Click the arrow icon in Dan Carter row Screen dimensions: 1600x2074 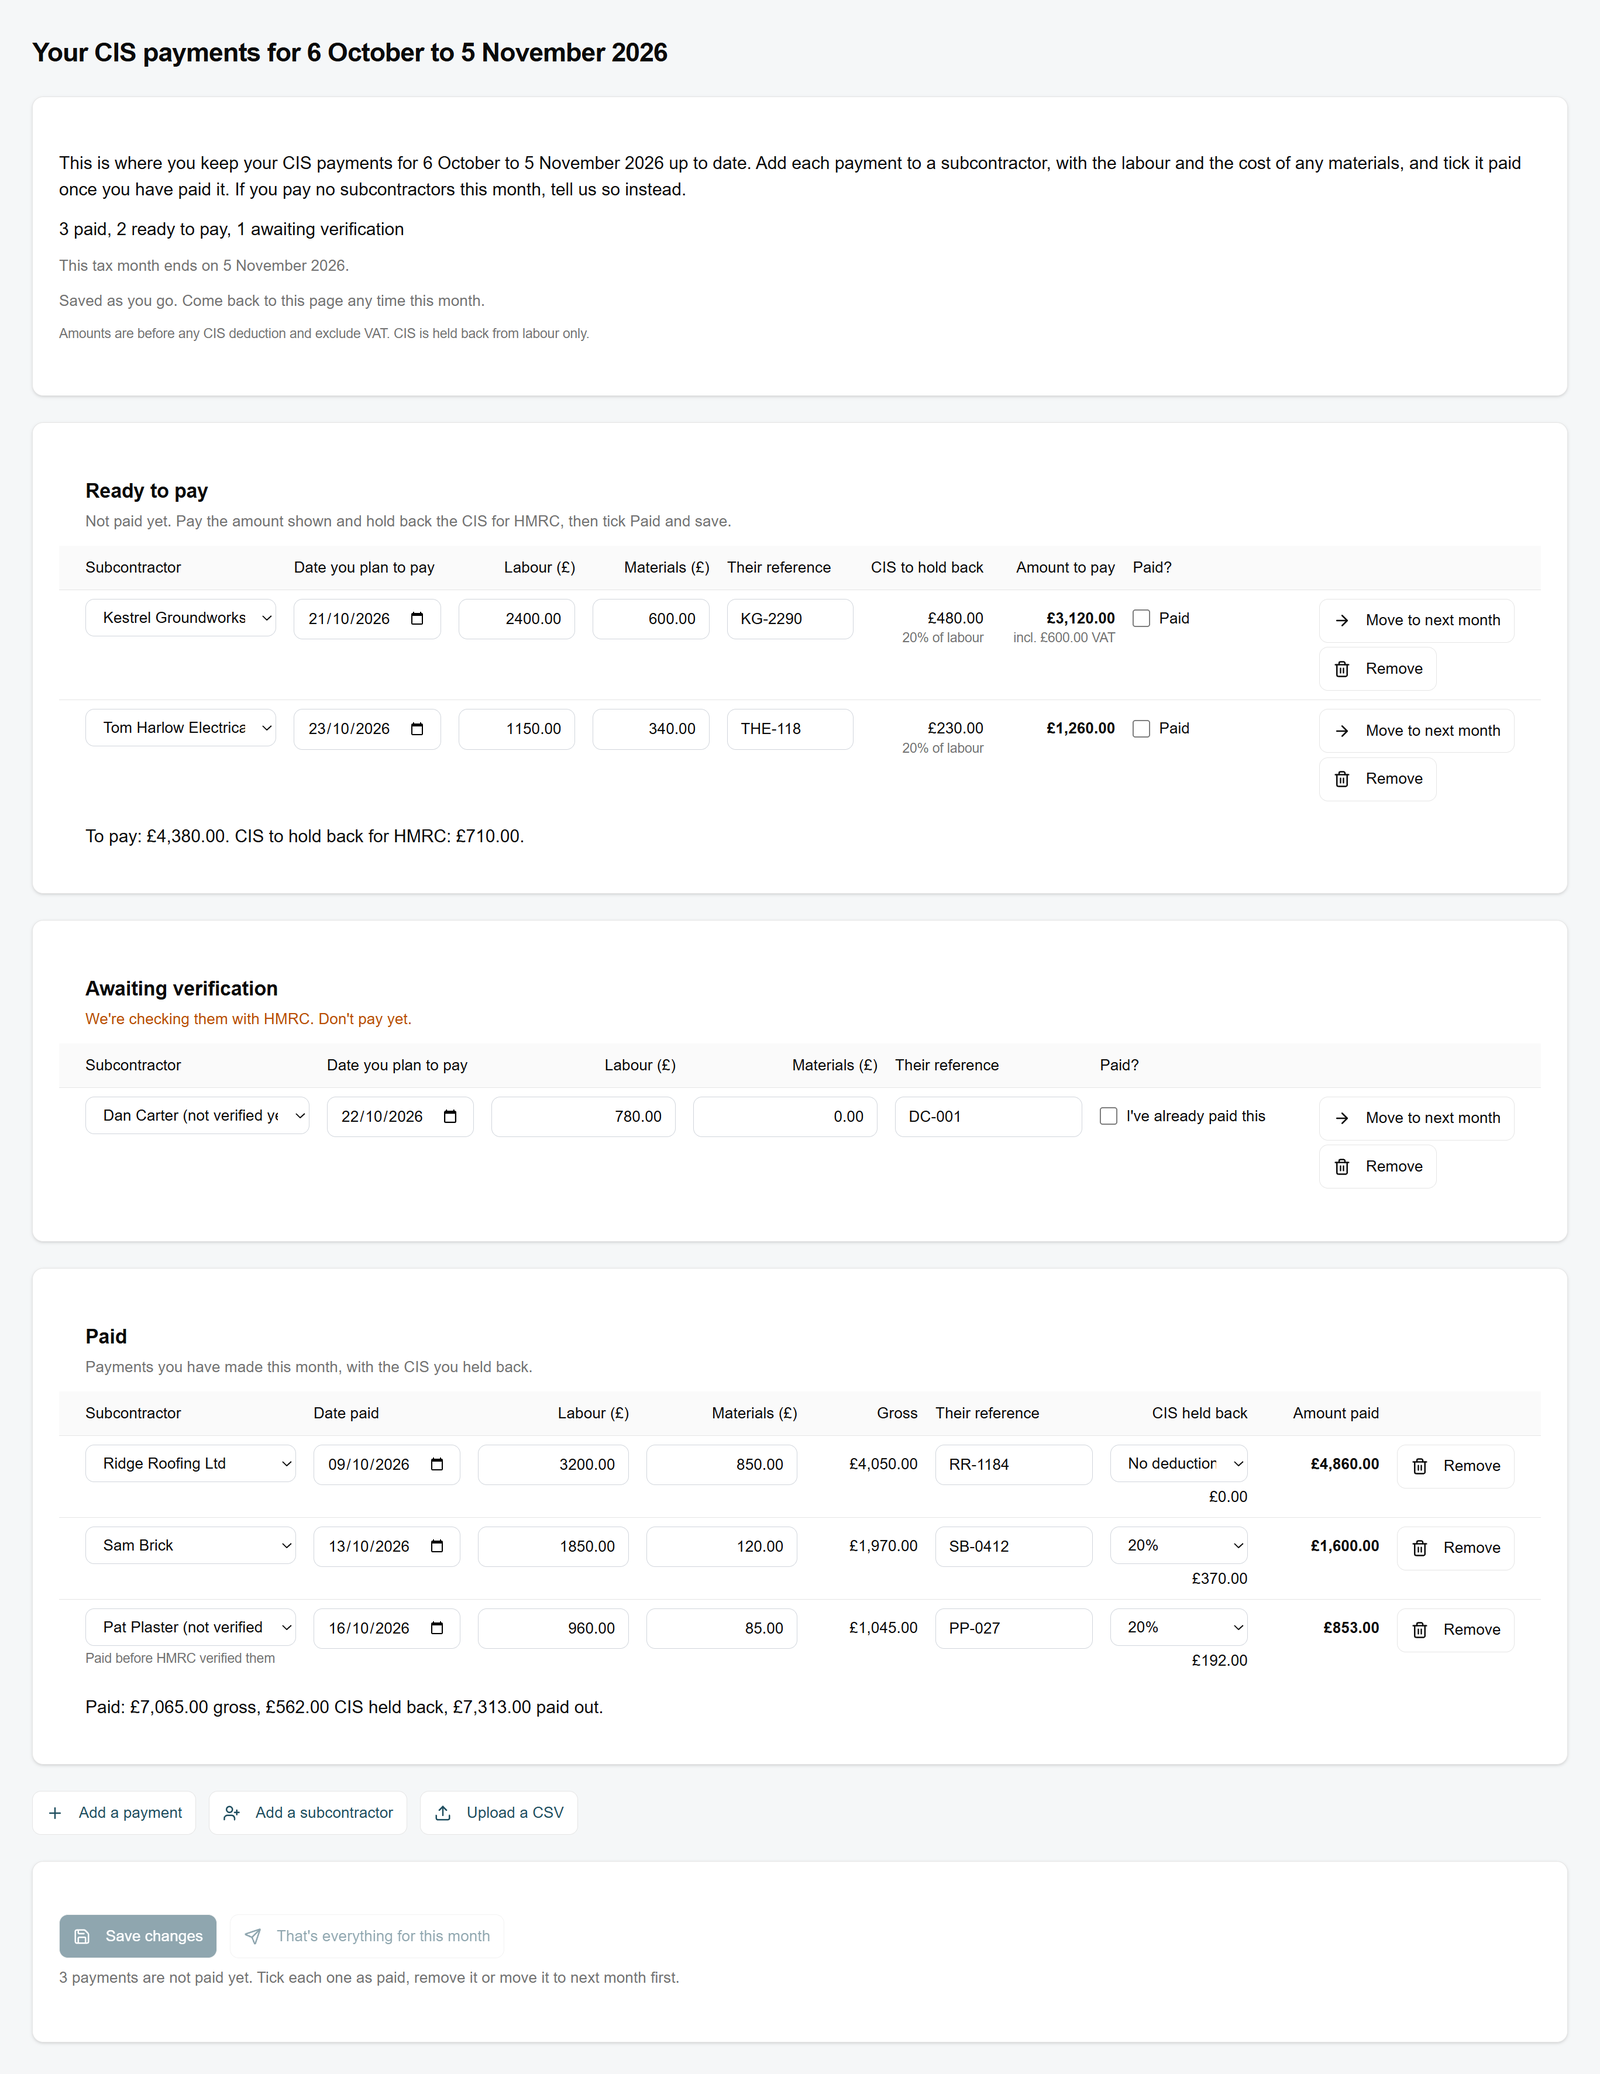(x=1342, y=1118)
